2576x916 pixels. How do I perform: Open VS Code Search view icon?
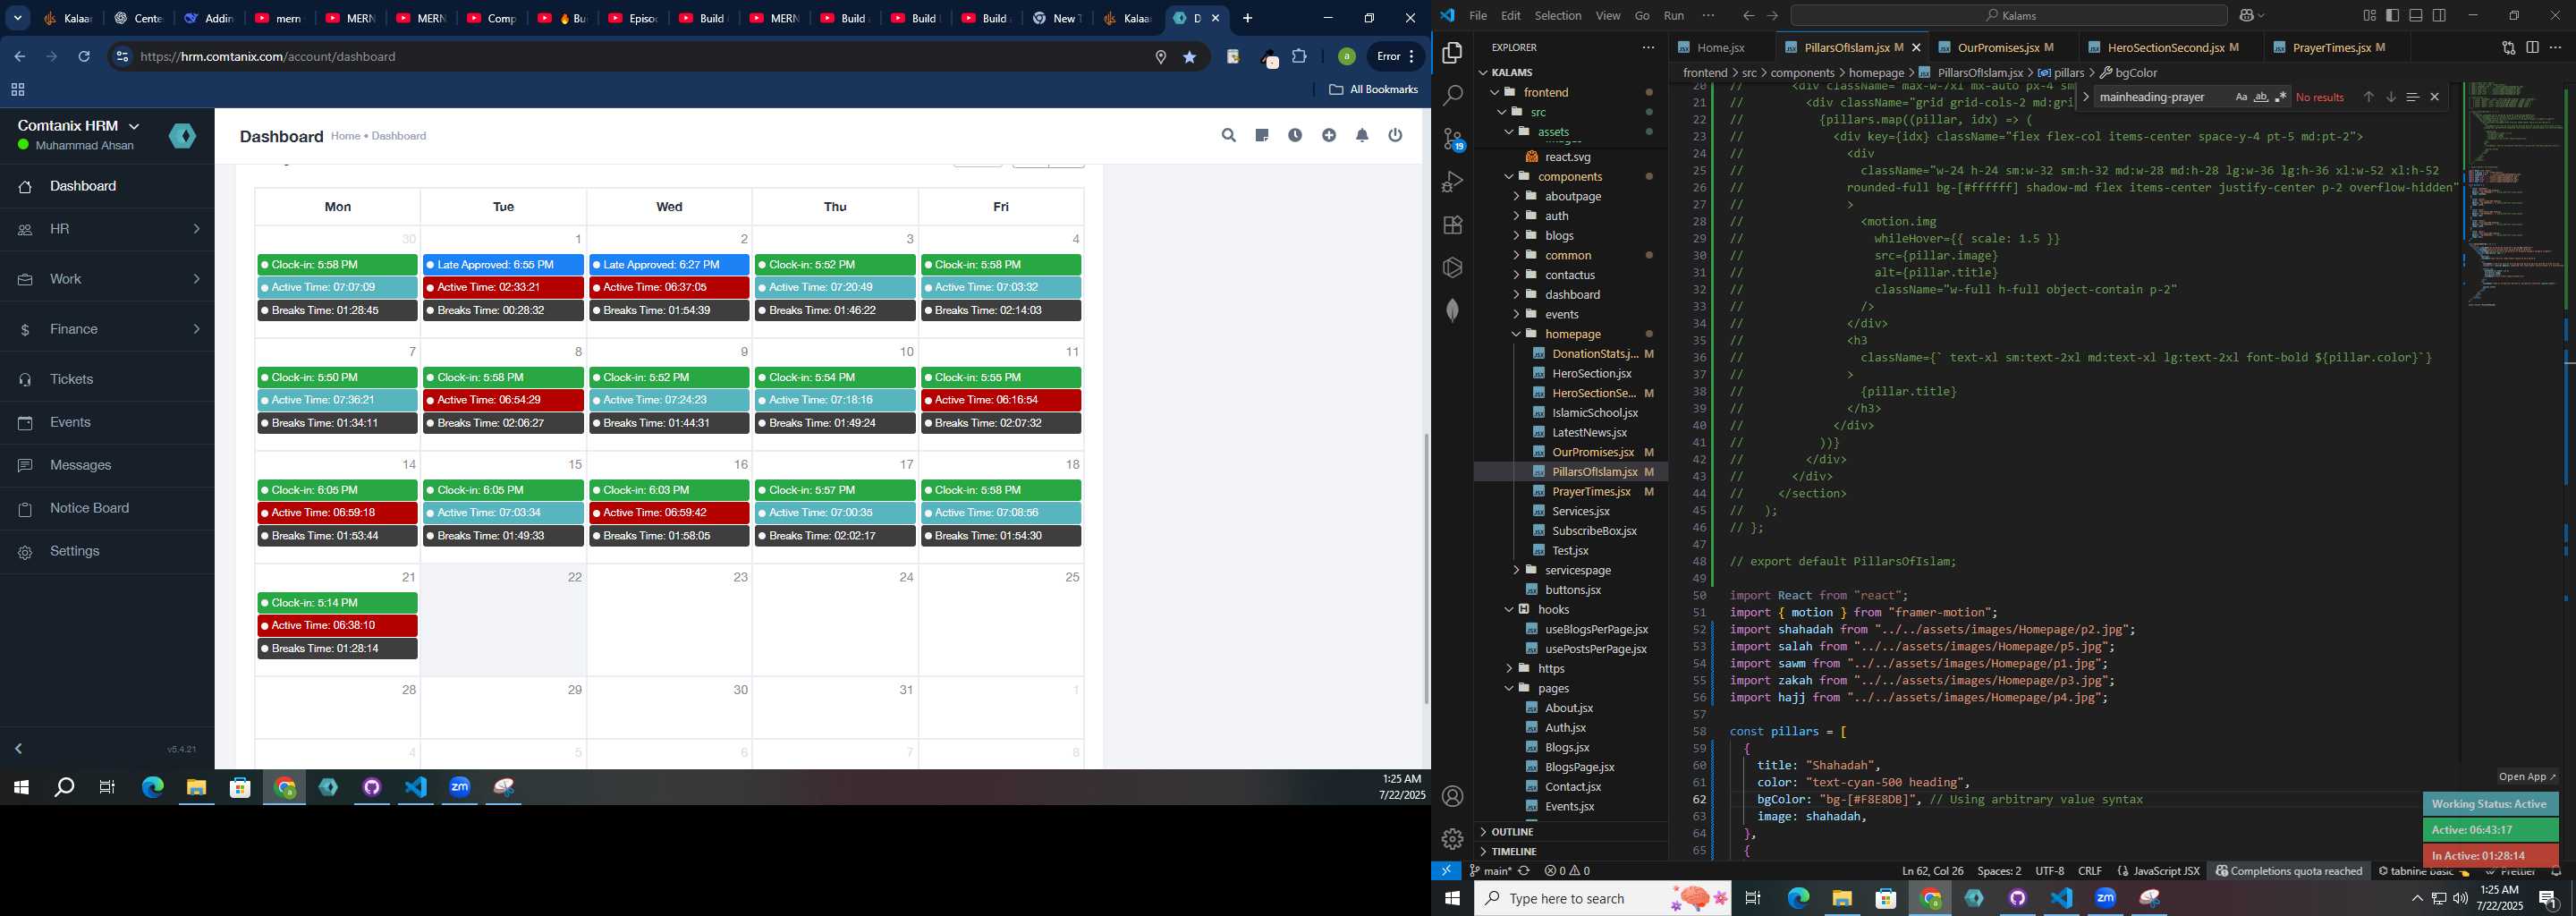[x=1453, y=96]
